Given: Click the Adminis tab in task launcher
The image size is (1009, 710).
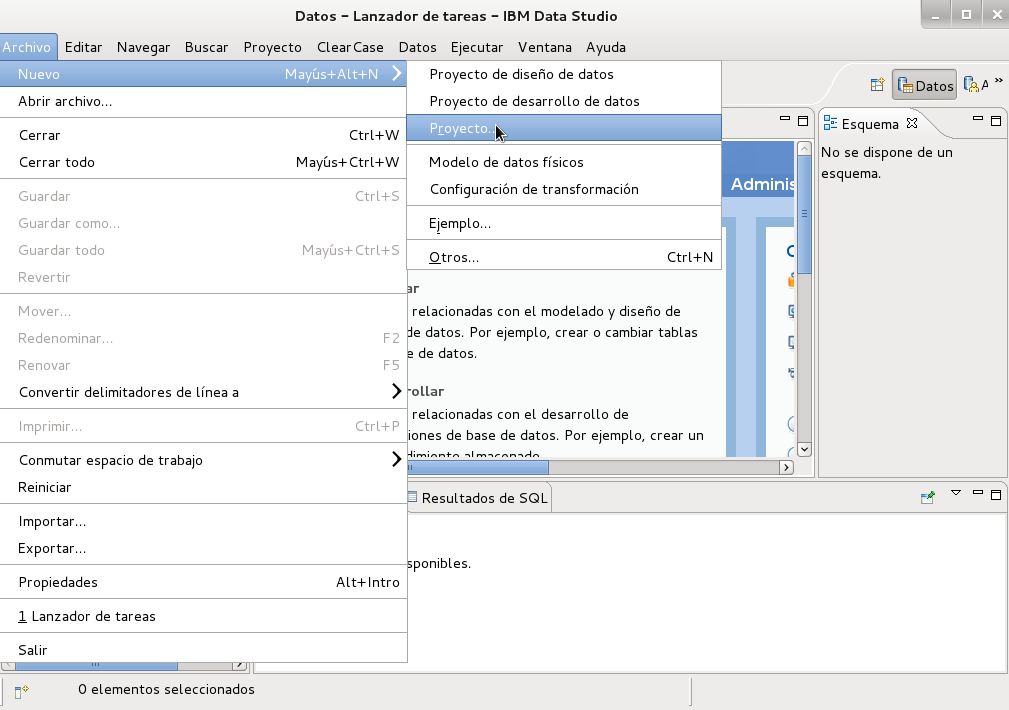Looking at the screenshot, I should pos(762,184).
